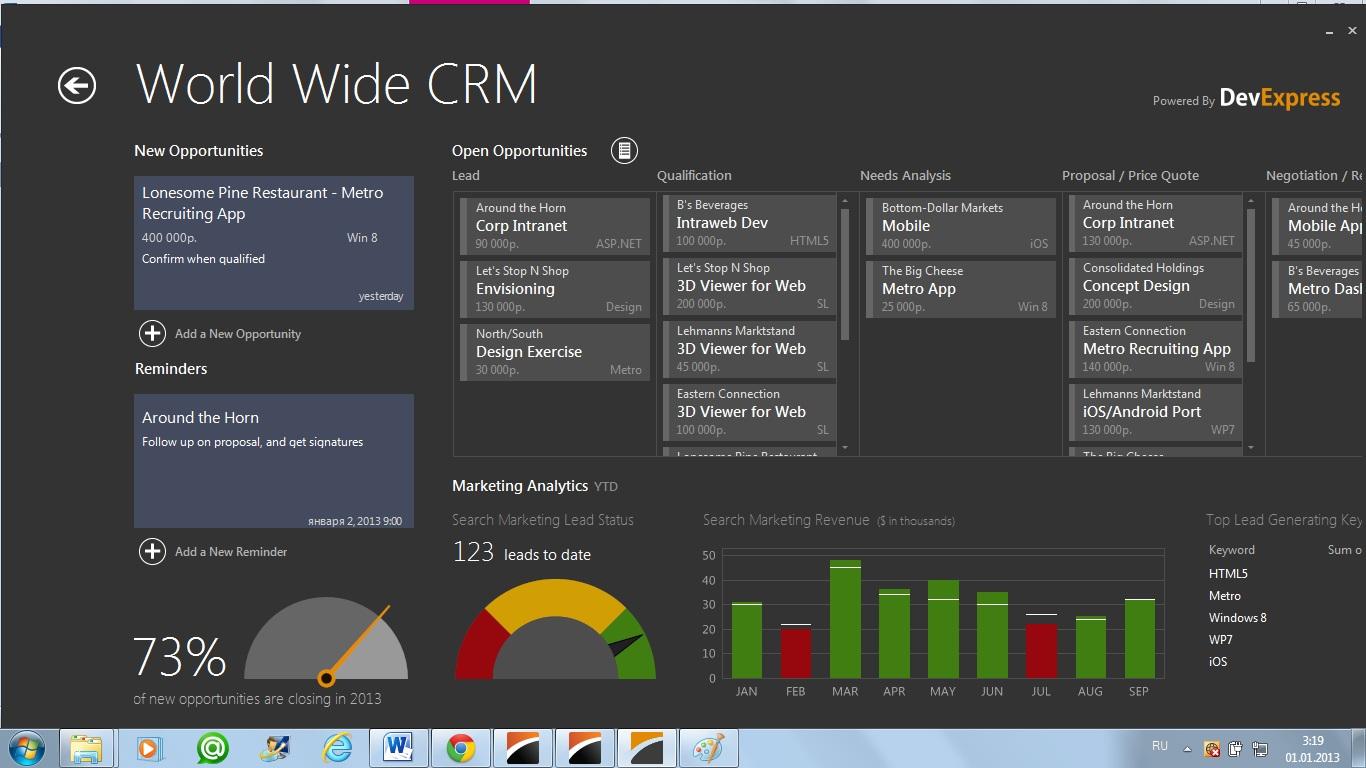Open The Big Cheese Metro App card
The height and width of the screenshot is (768, 1366).
tap(963, 288)
